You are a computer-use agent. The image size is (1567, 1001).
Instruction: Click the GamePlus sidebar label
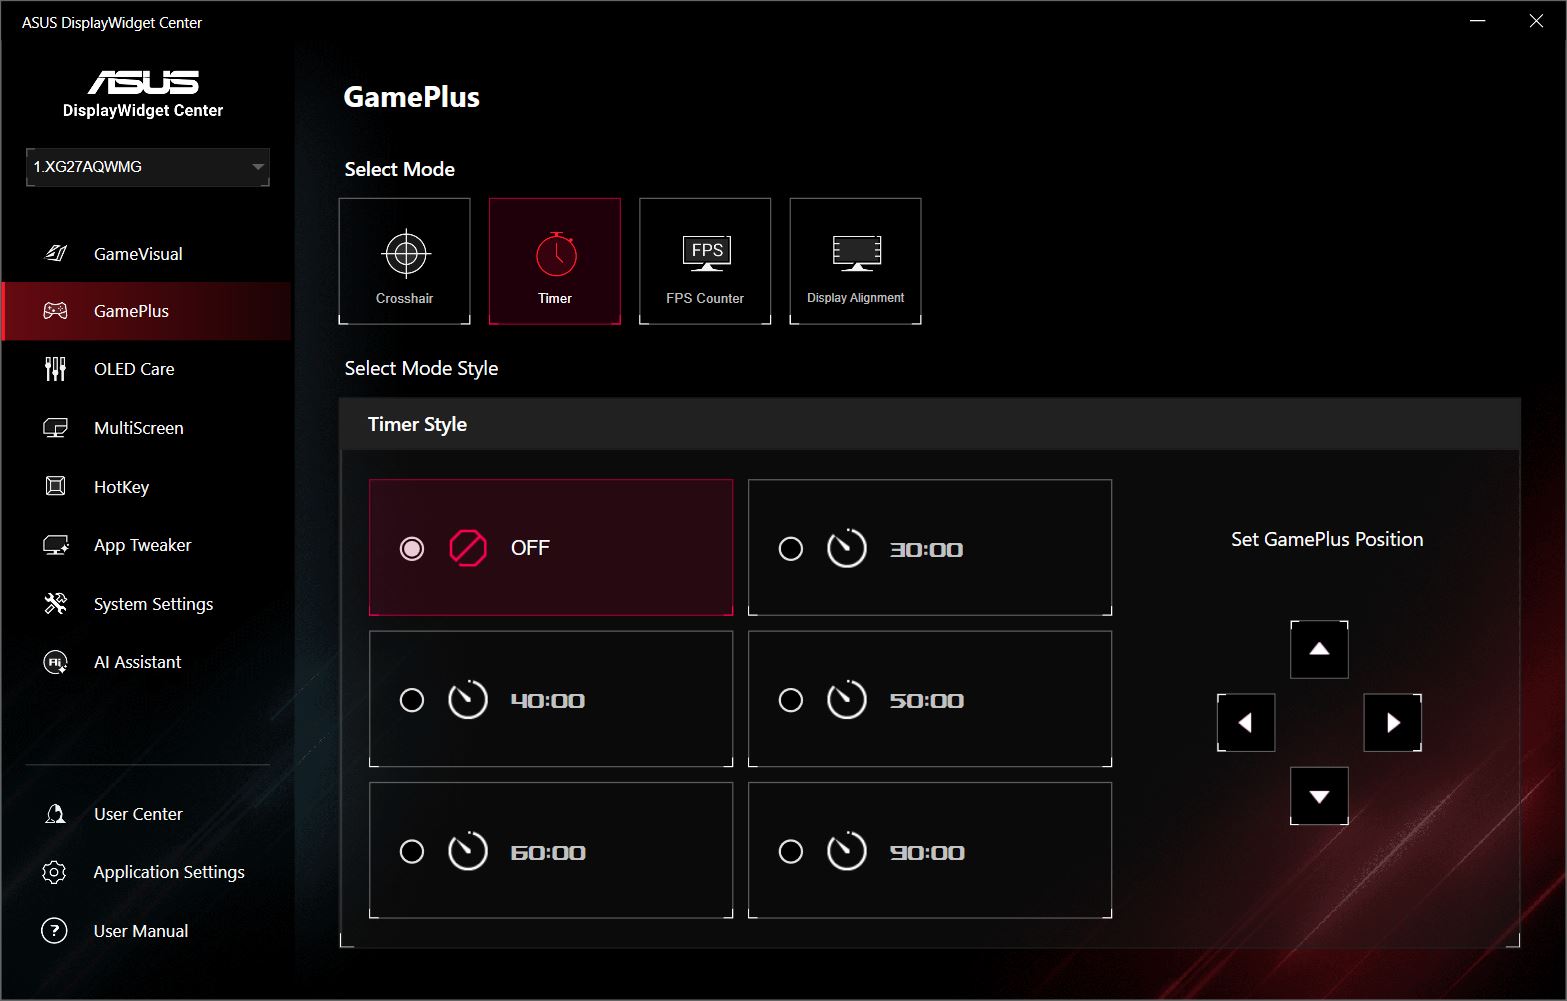[131, 311]
